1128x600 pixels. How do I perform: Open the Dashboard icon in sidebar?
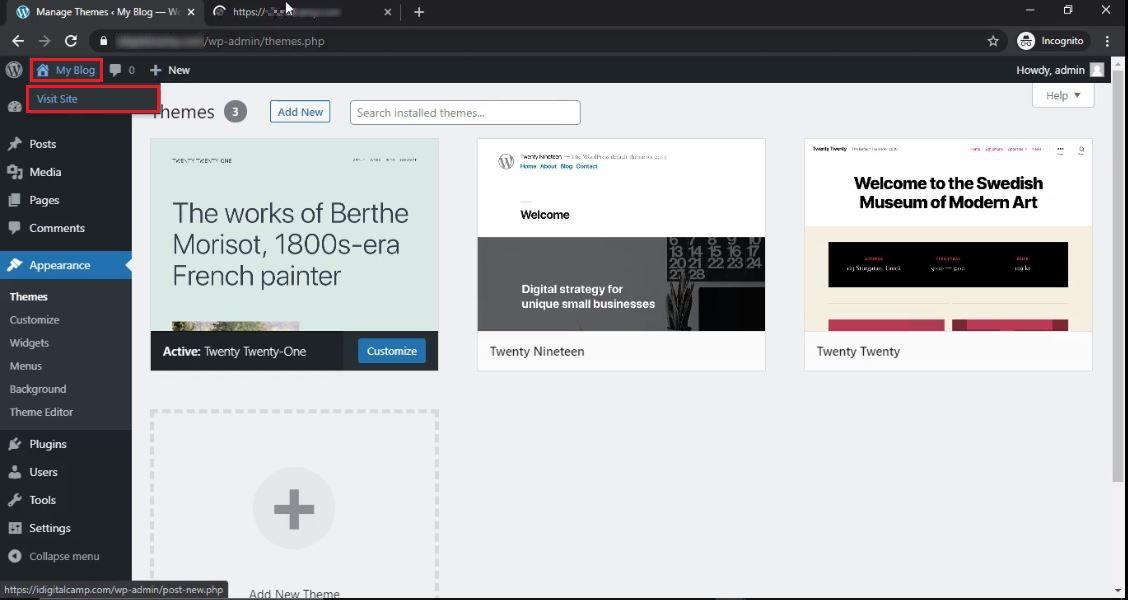click(14, 106)
